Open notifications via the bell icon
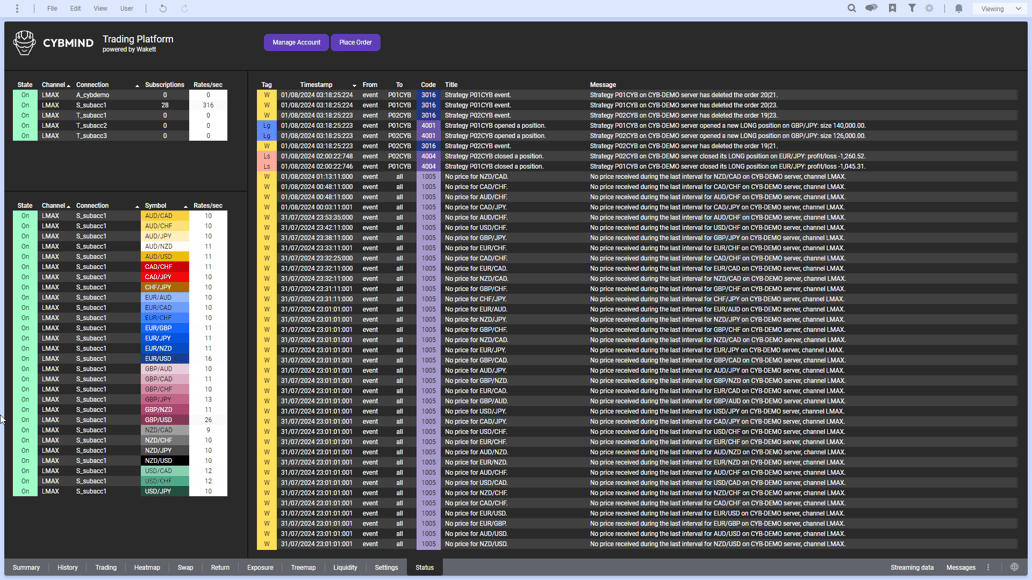The width and height of the screenshot is (1032, 580). (x=959, y=8)
